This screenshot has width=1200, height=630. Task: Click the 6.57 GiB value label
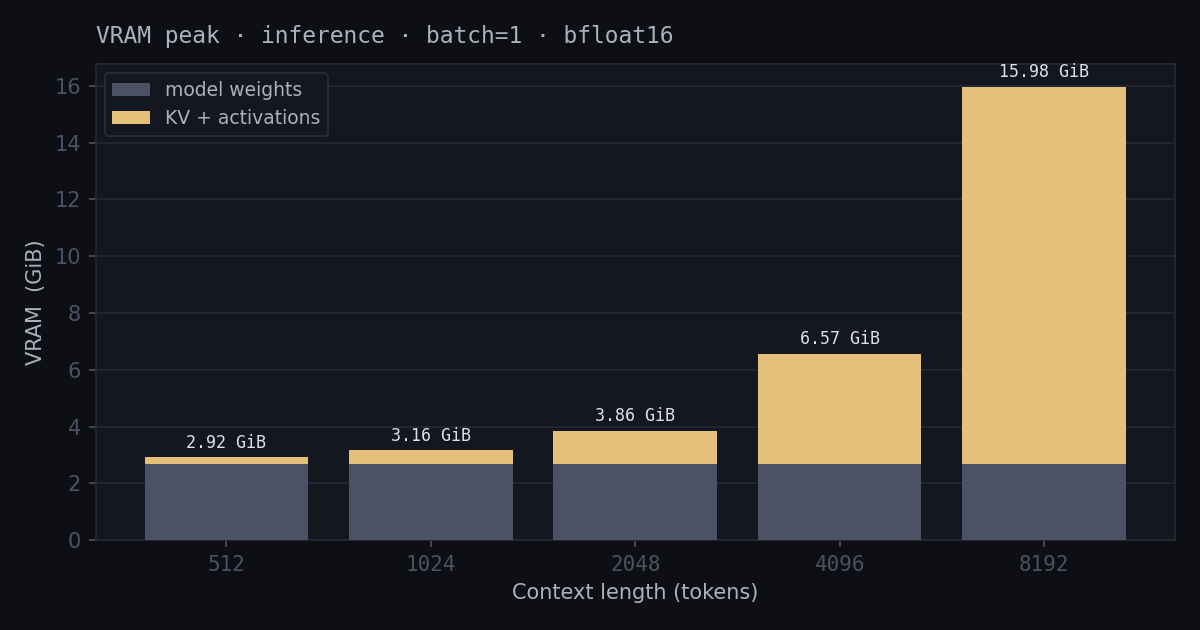[839, 339]
